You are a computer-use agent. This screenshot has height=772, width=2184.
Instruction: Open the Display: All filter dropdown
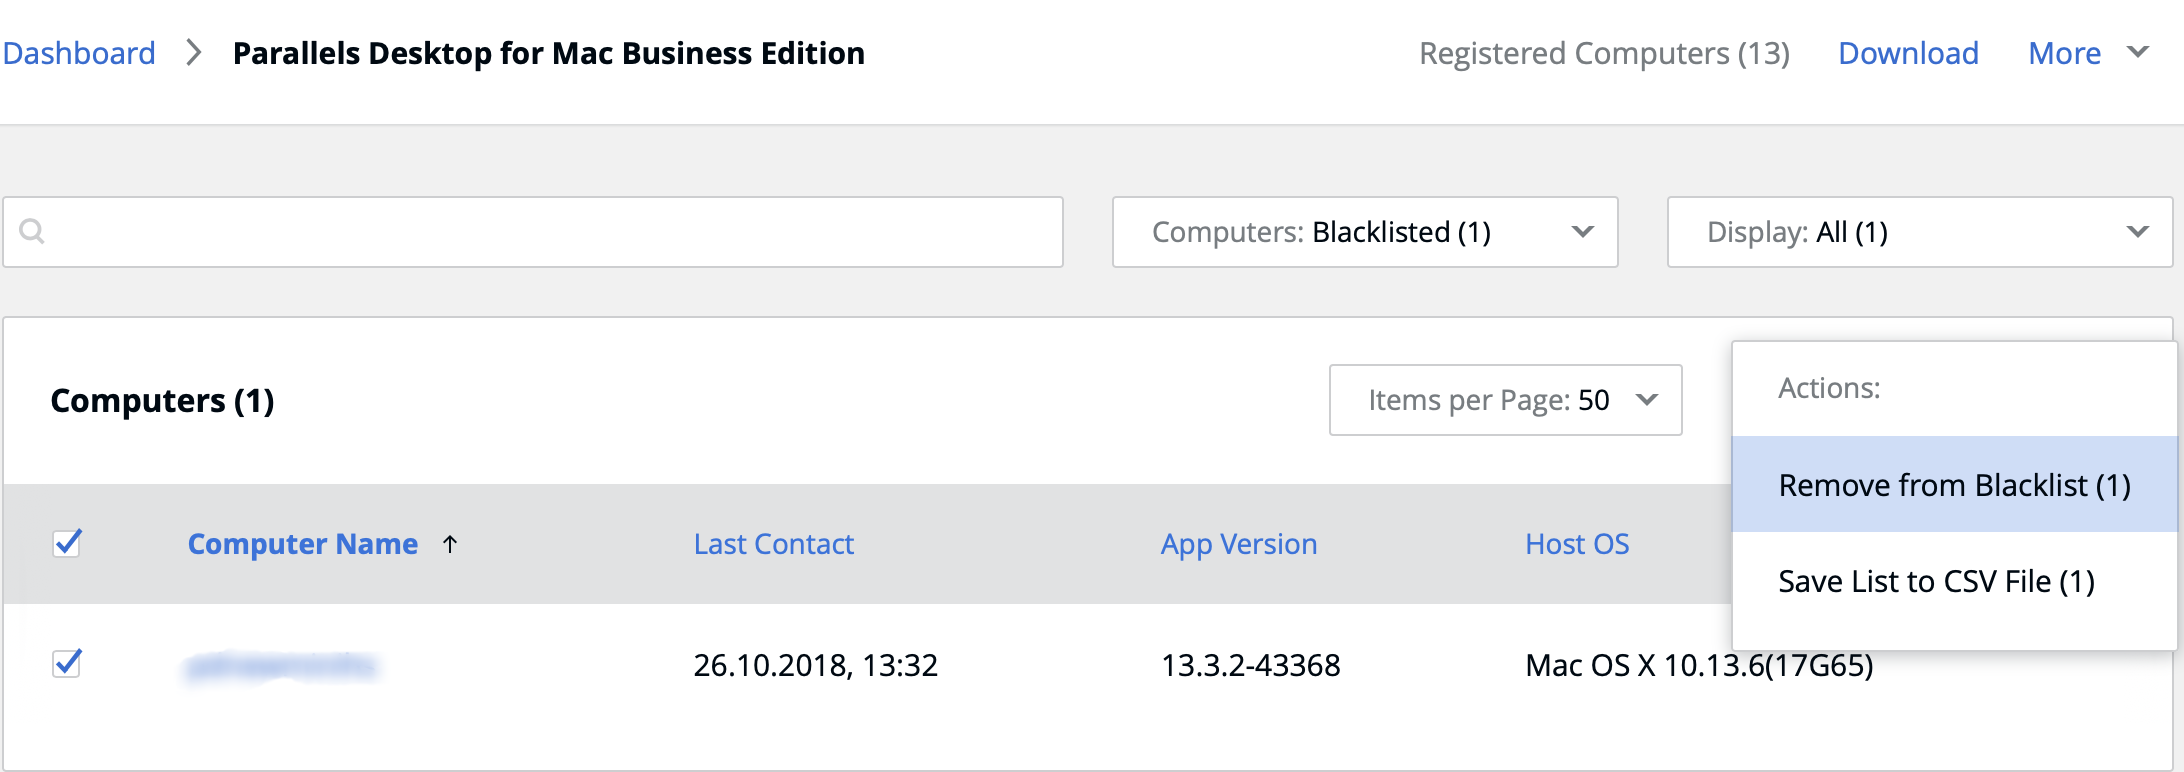[x=1919, y=232]
